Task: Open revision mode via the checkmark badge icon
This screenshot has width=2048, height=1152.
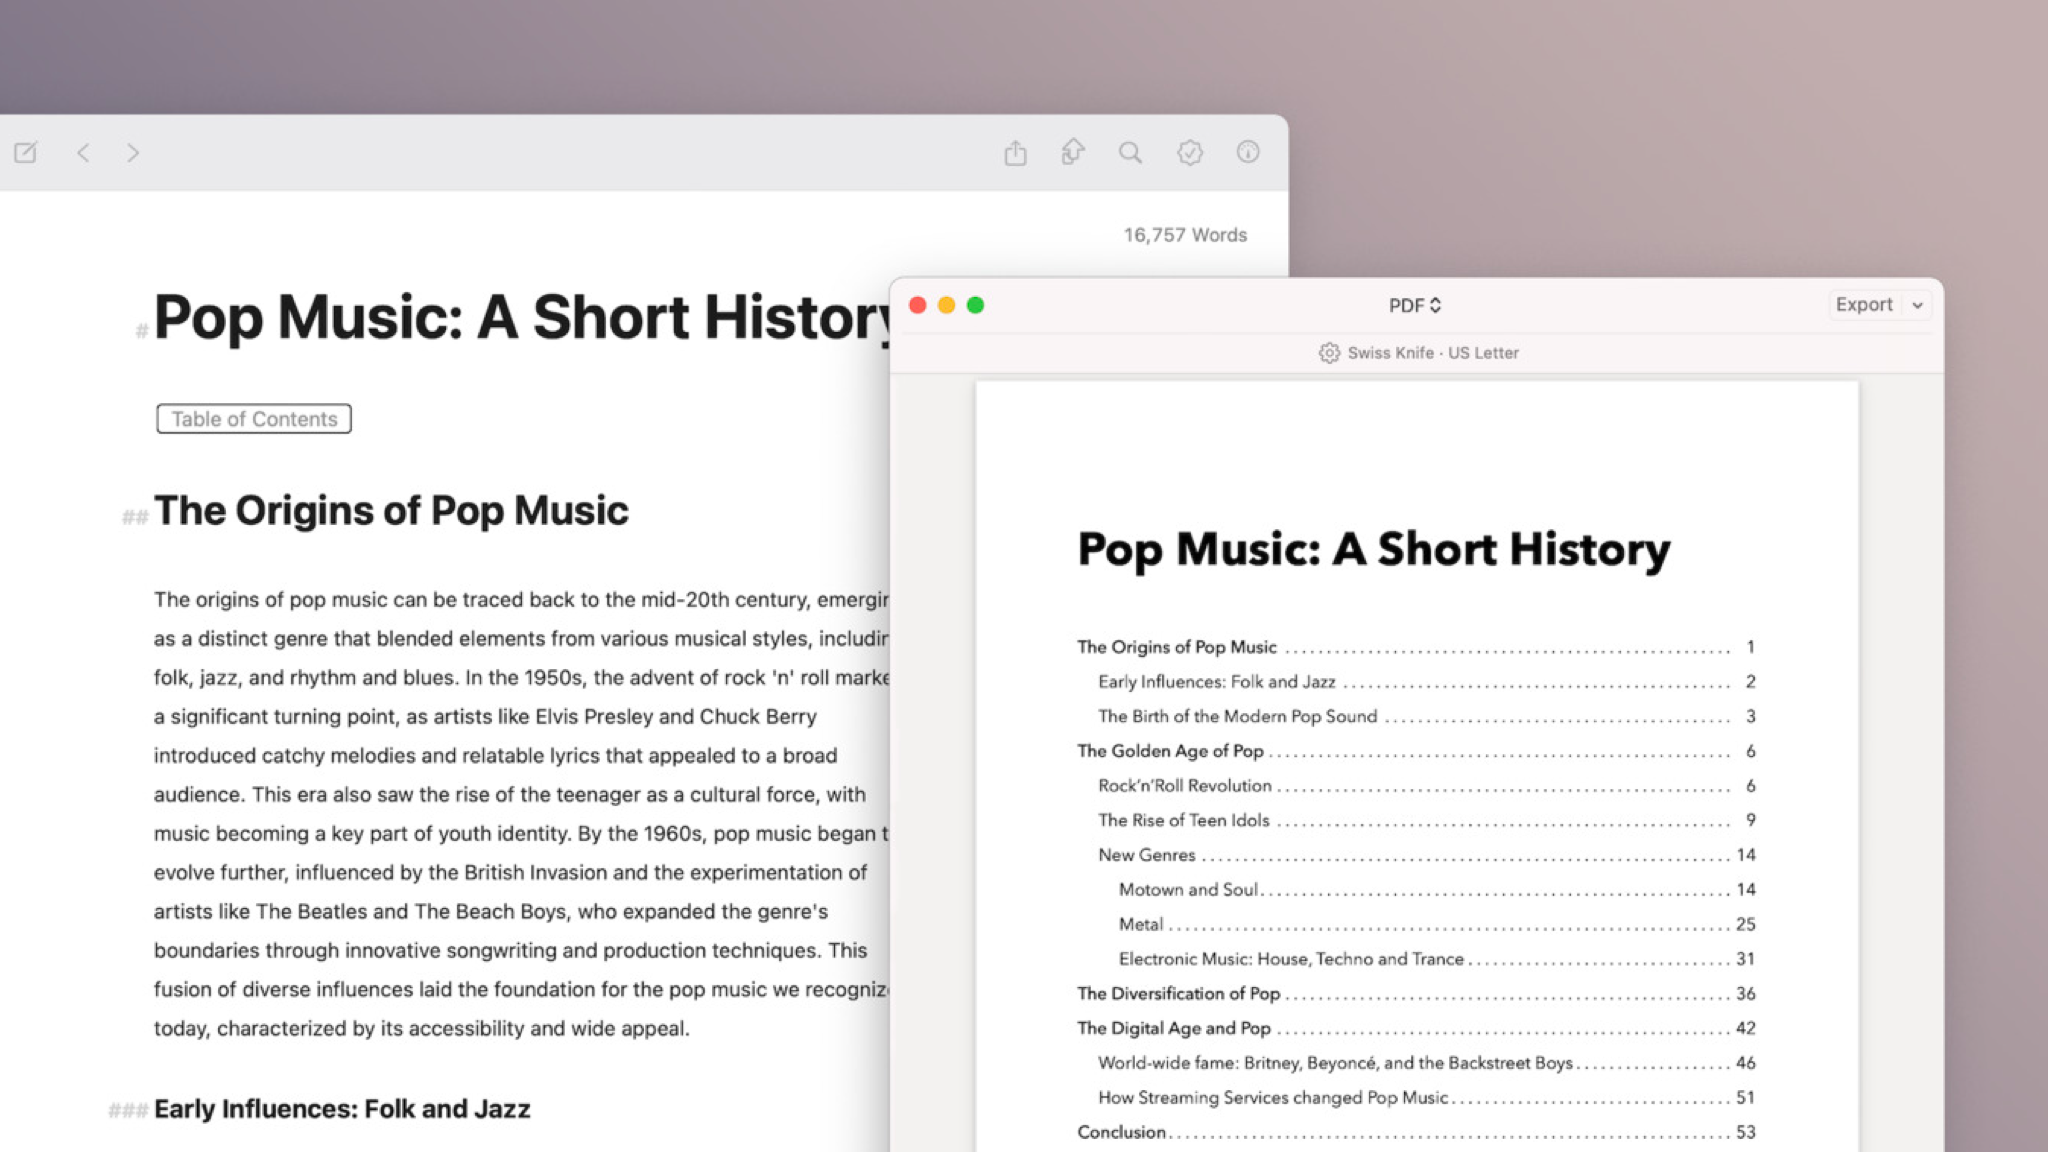Action: [1190, 153]
